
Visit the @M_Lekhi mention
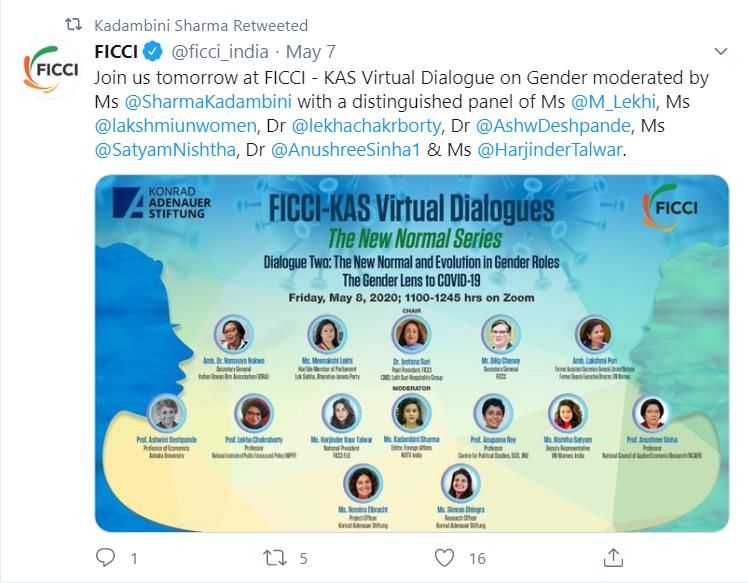[613, 102]
